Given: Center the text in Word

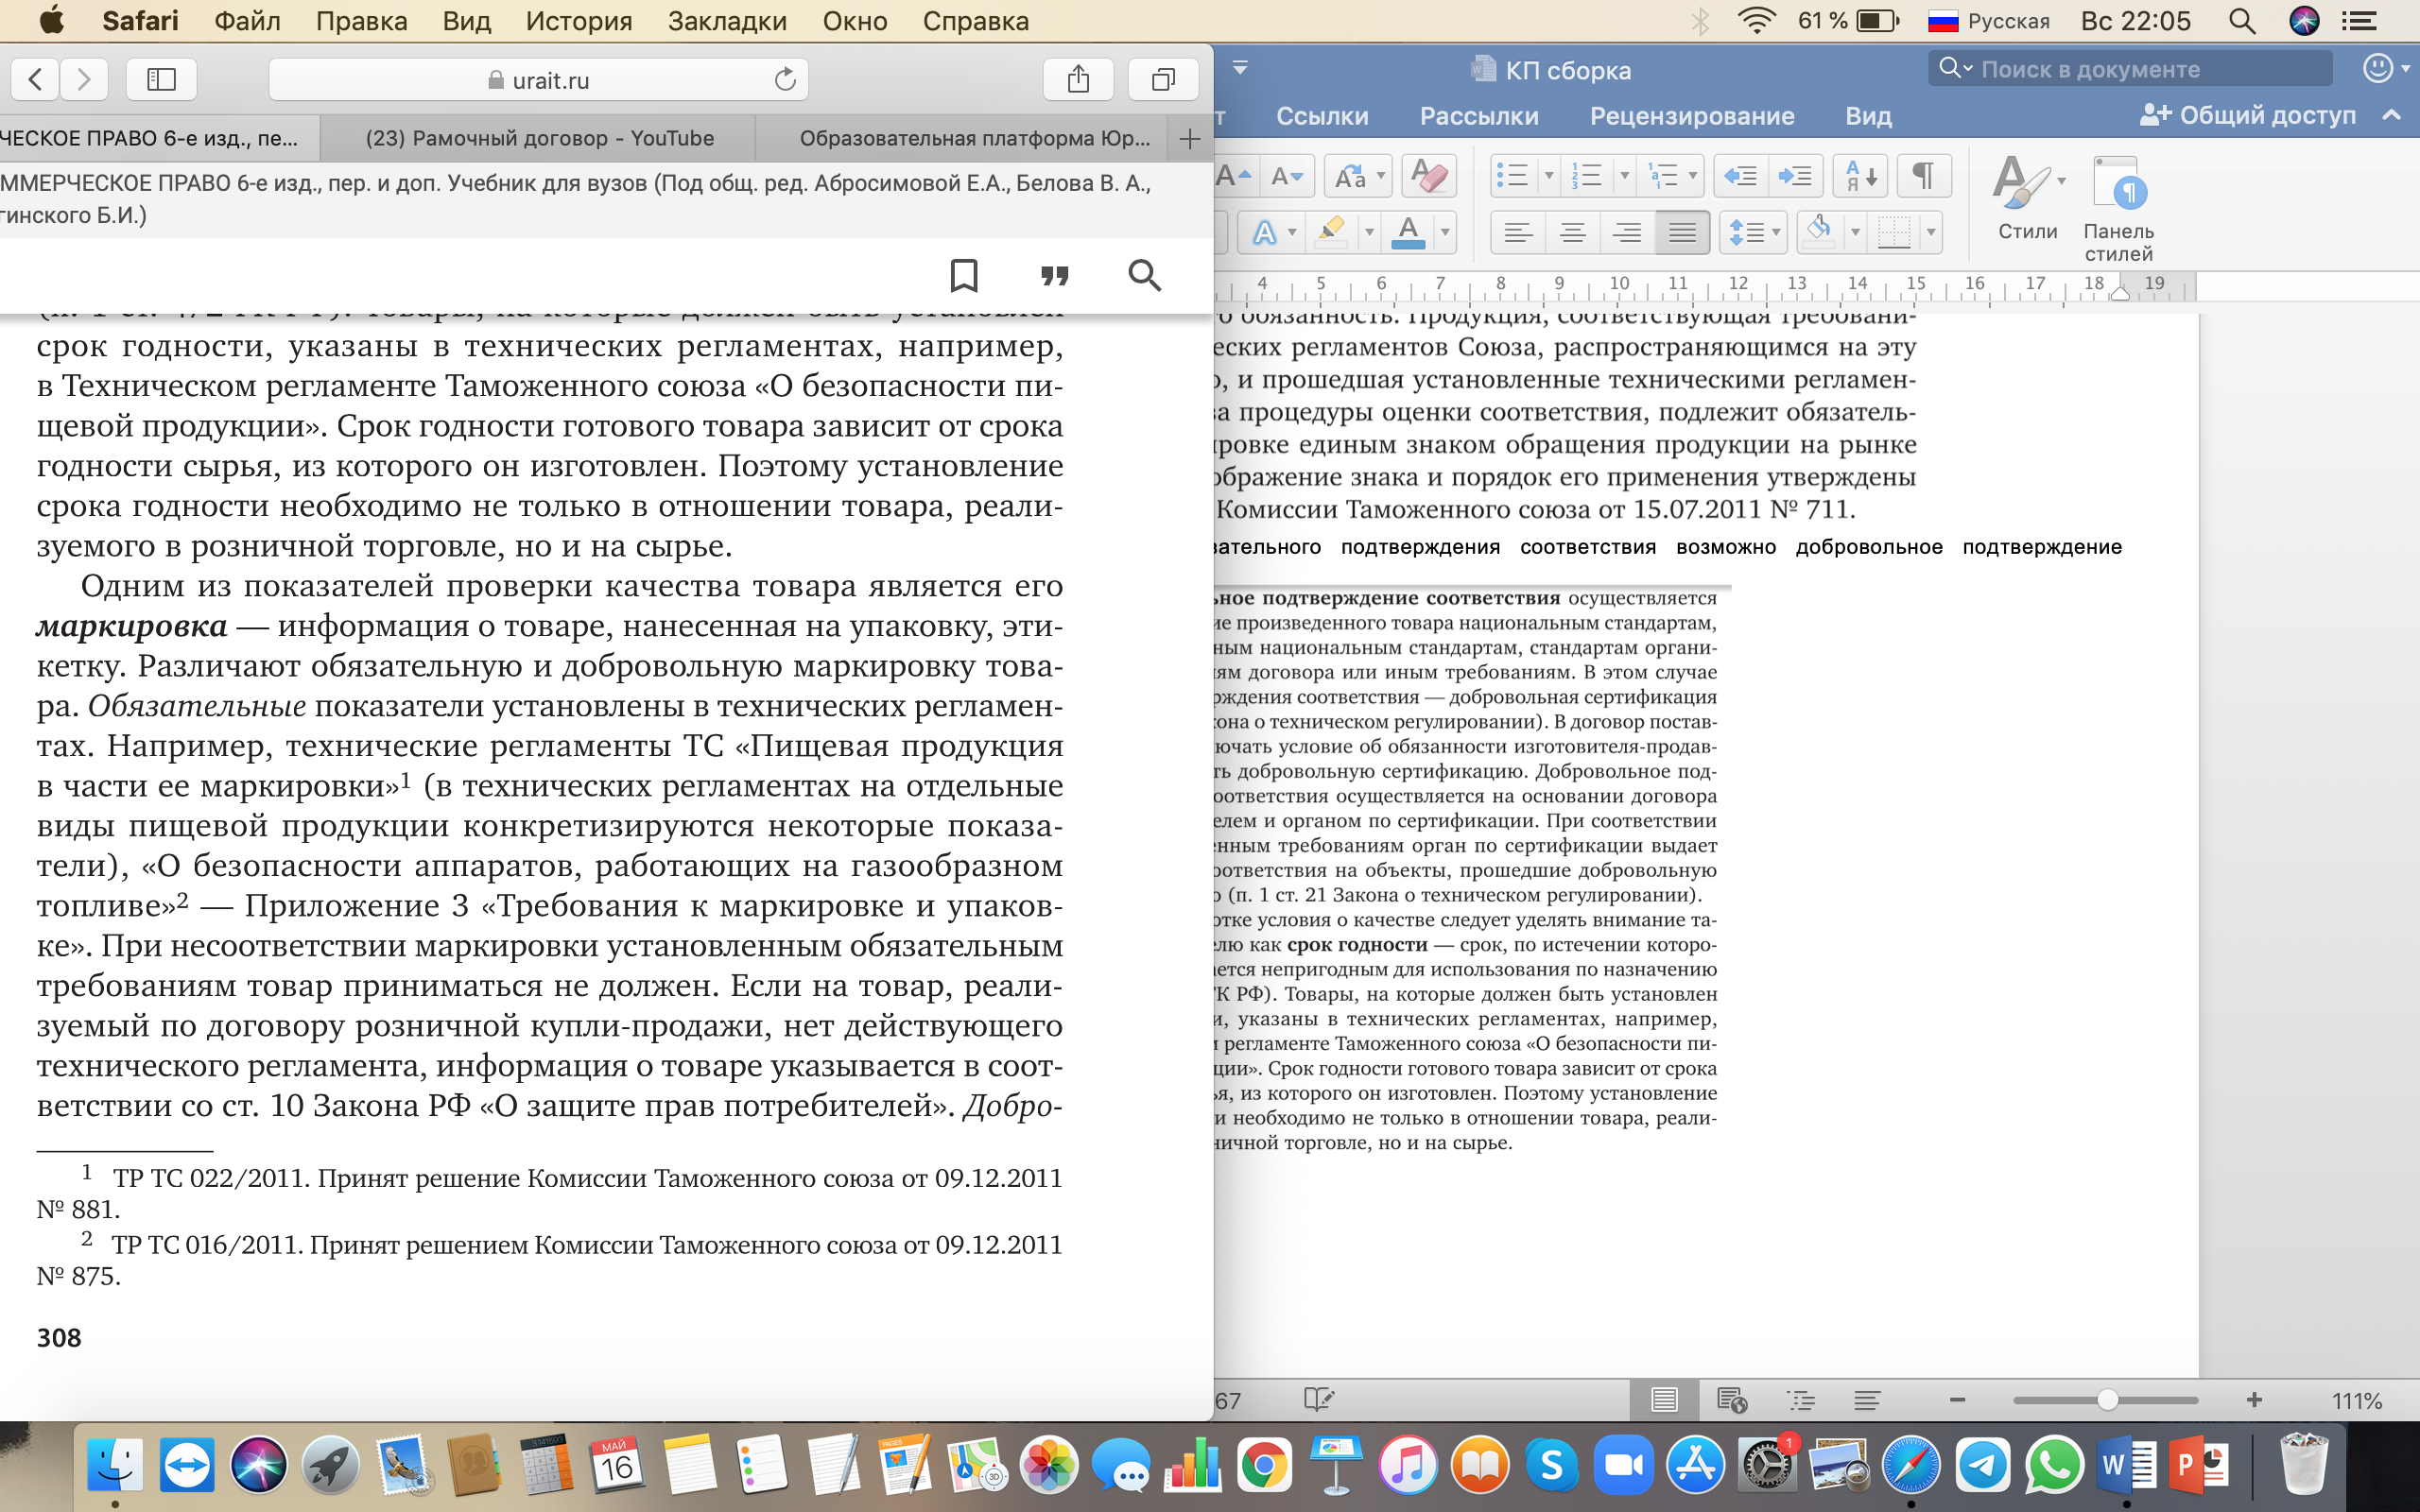Looking at the screenshot, I should tap(1572, 233).
